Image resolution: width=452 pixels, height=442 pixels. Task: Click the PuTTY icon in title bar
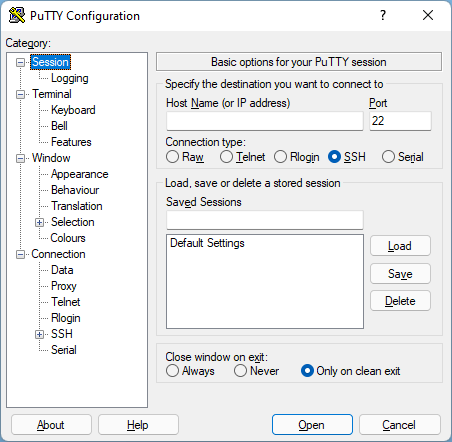[x=17, y=15]
